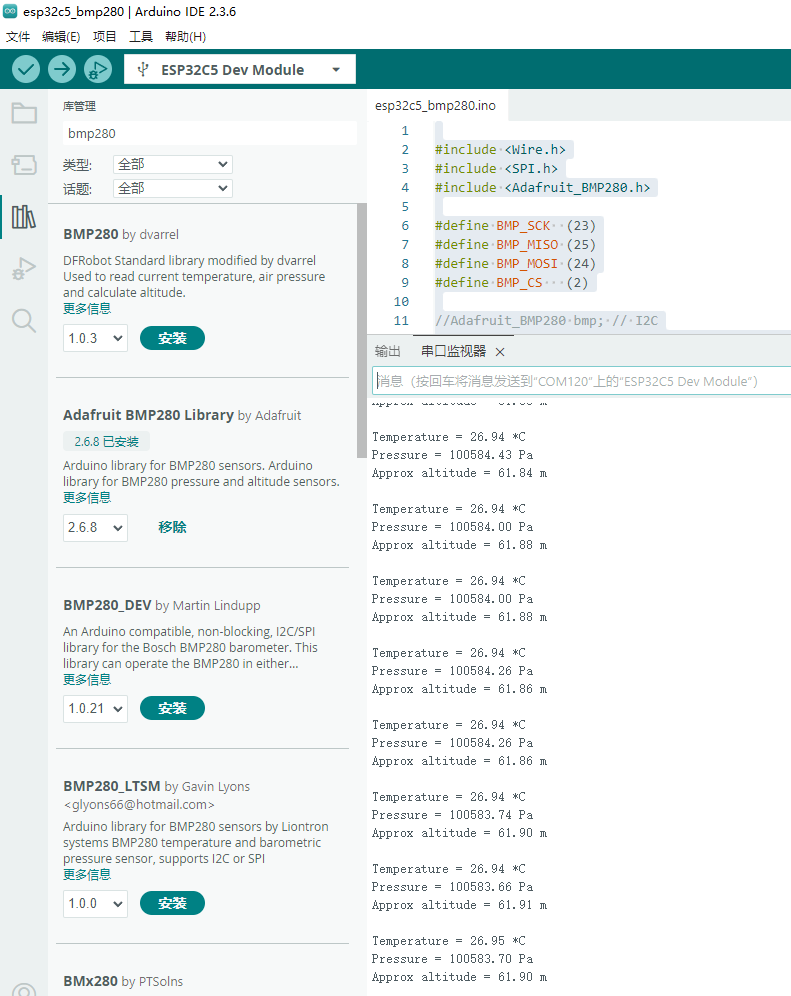Open the Search magnifier in sidebar
The image size is (791, 996).
pyautogui.click(x=24, y=320)
